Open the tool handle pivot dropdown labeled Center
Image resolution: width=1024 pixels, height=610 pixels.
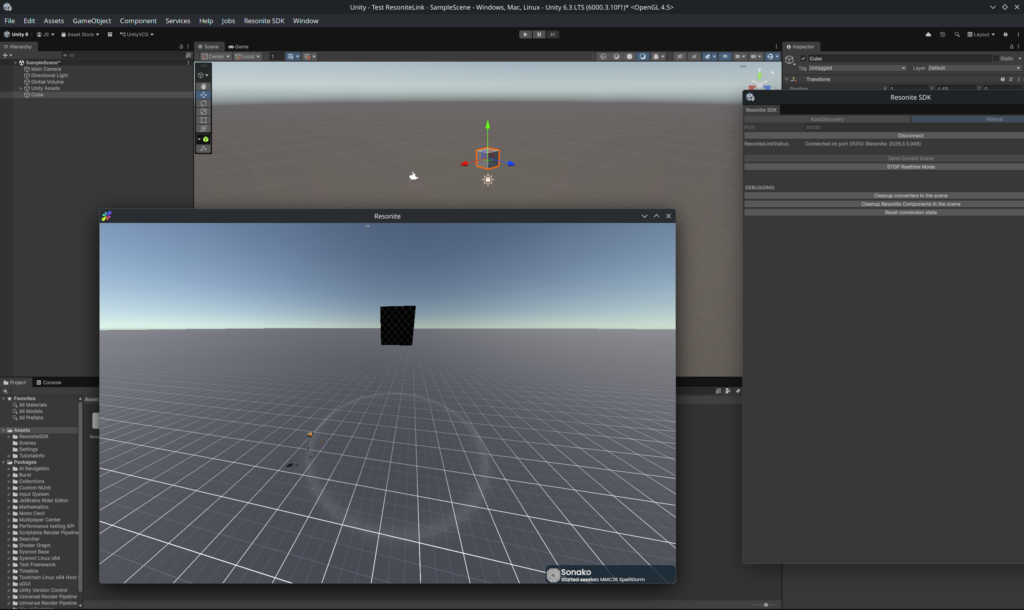(x=217, y=56)
